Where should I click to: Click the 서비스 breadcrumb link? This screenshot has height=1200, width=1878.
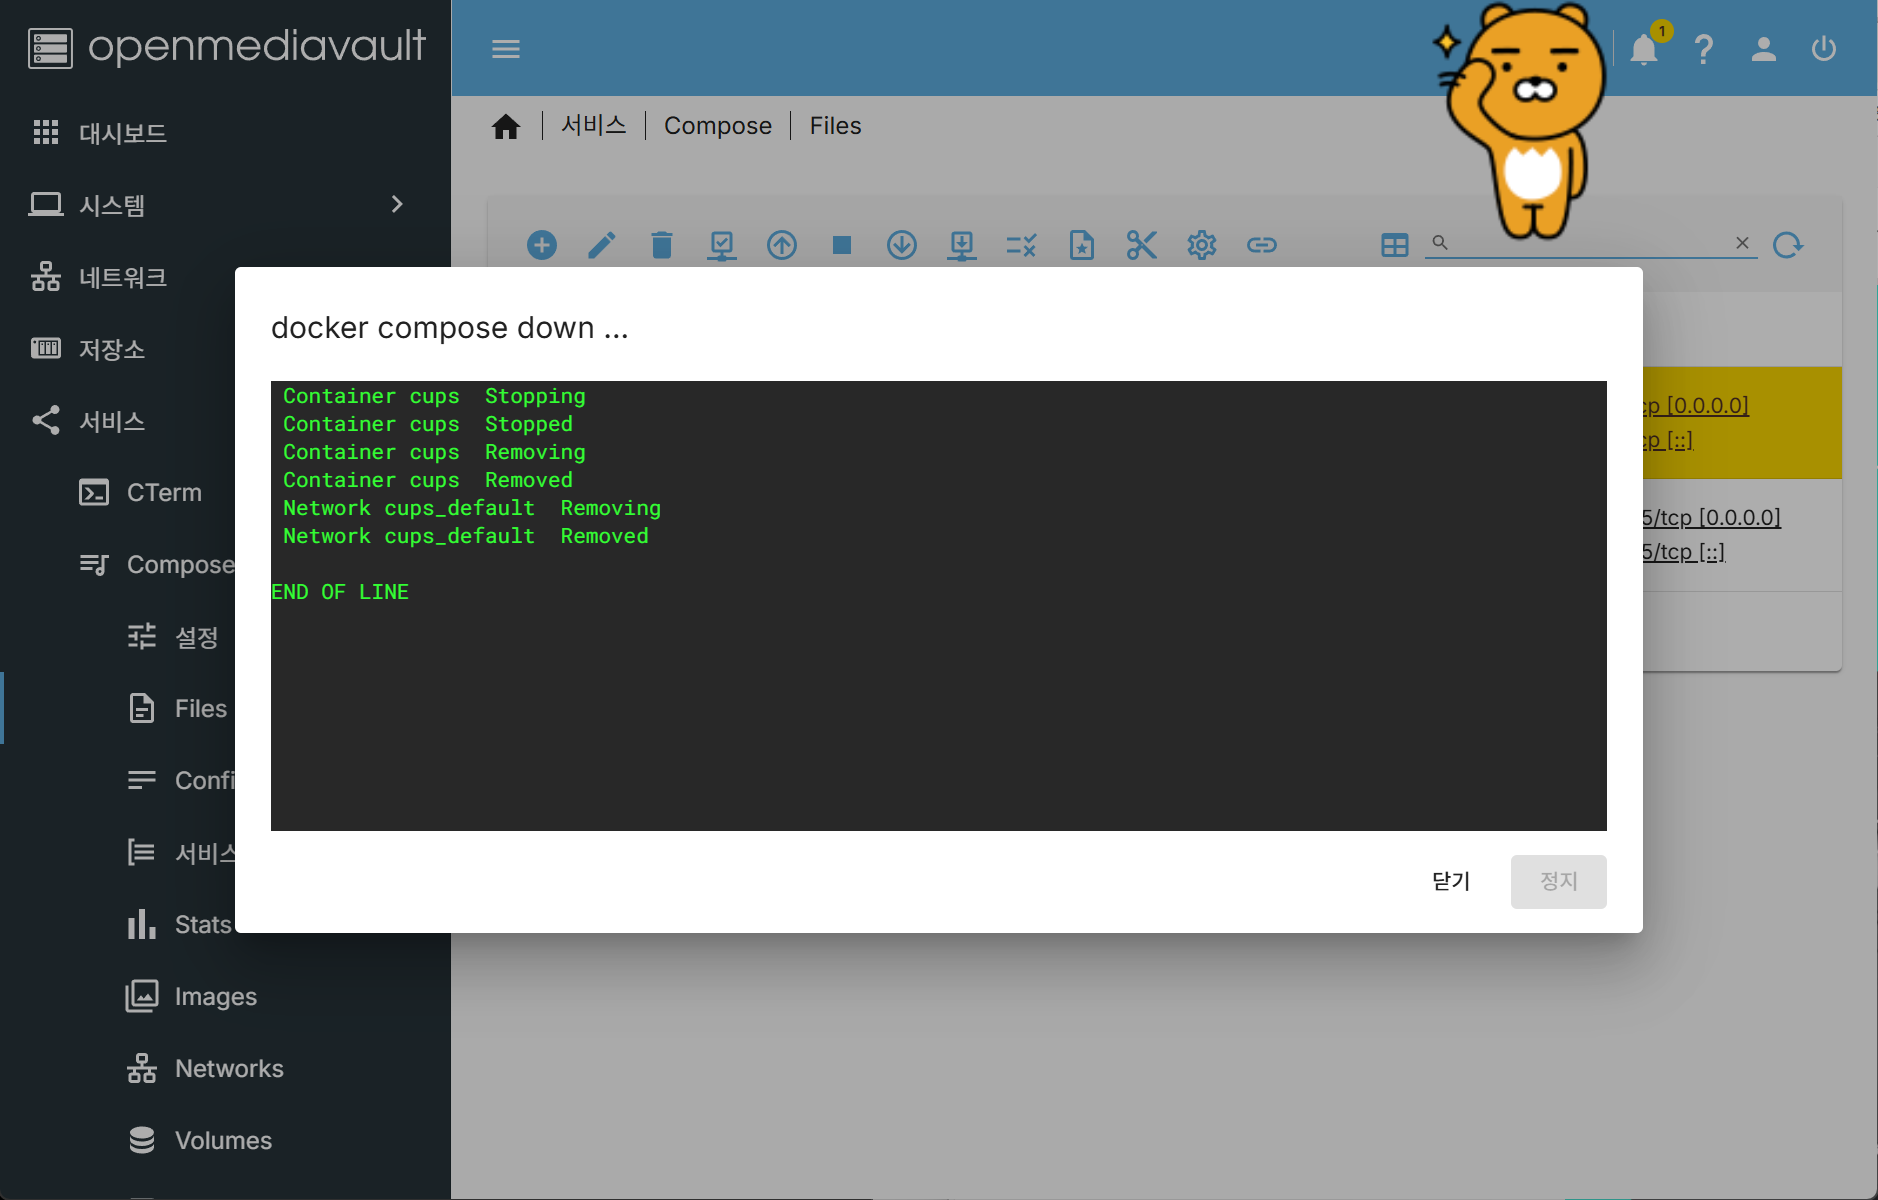click(594, 125)
